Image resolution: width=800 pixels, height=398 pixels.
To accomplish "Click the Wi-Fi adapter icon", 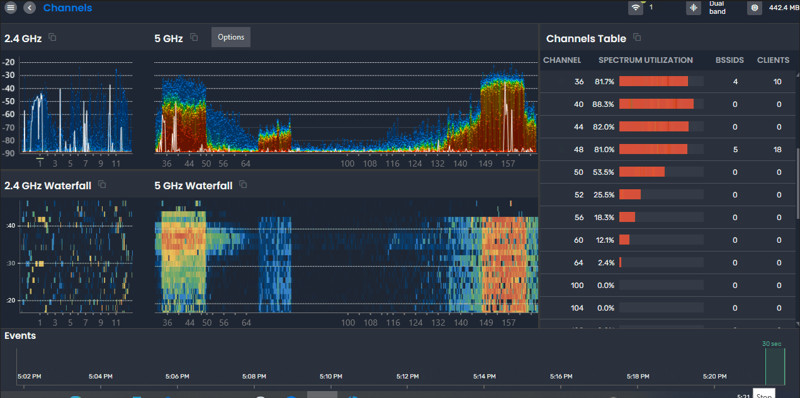I will point(635,8).
